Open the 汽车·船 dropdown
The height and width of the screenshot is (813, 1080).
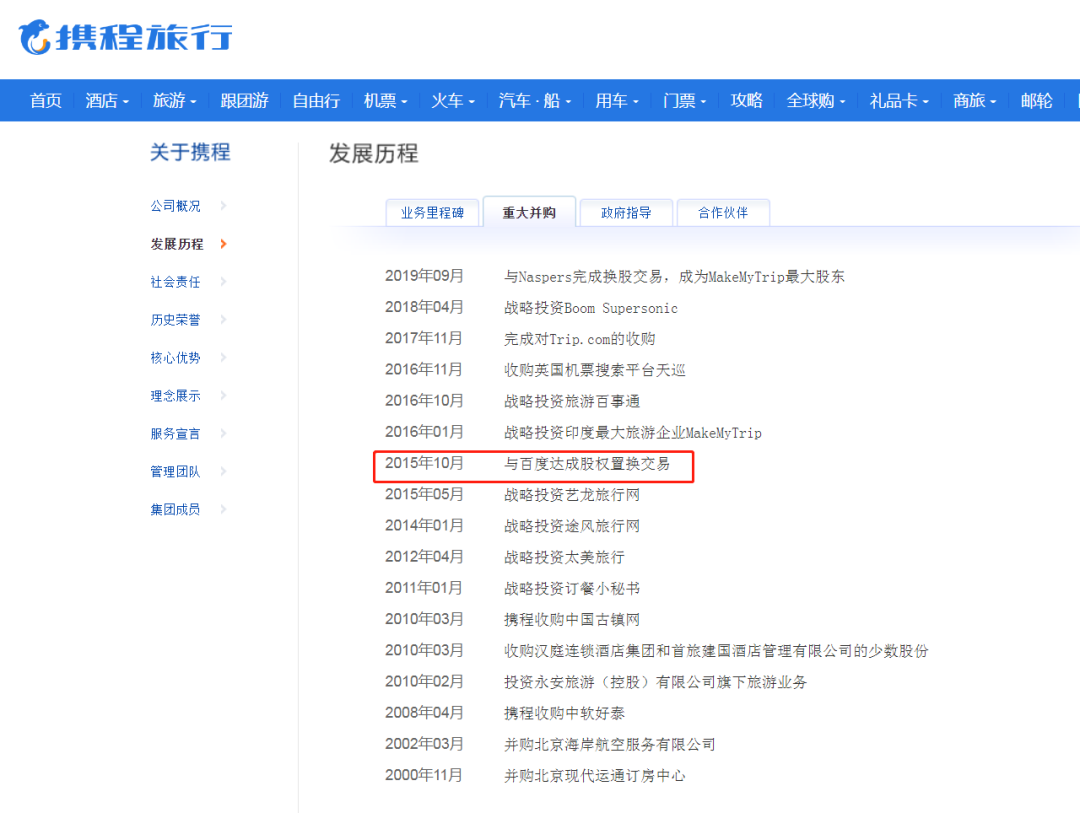click(535, 101)
